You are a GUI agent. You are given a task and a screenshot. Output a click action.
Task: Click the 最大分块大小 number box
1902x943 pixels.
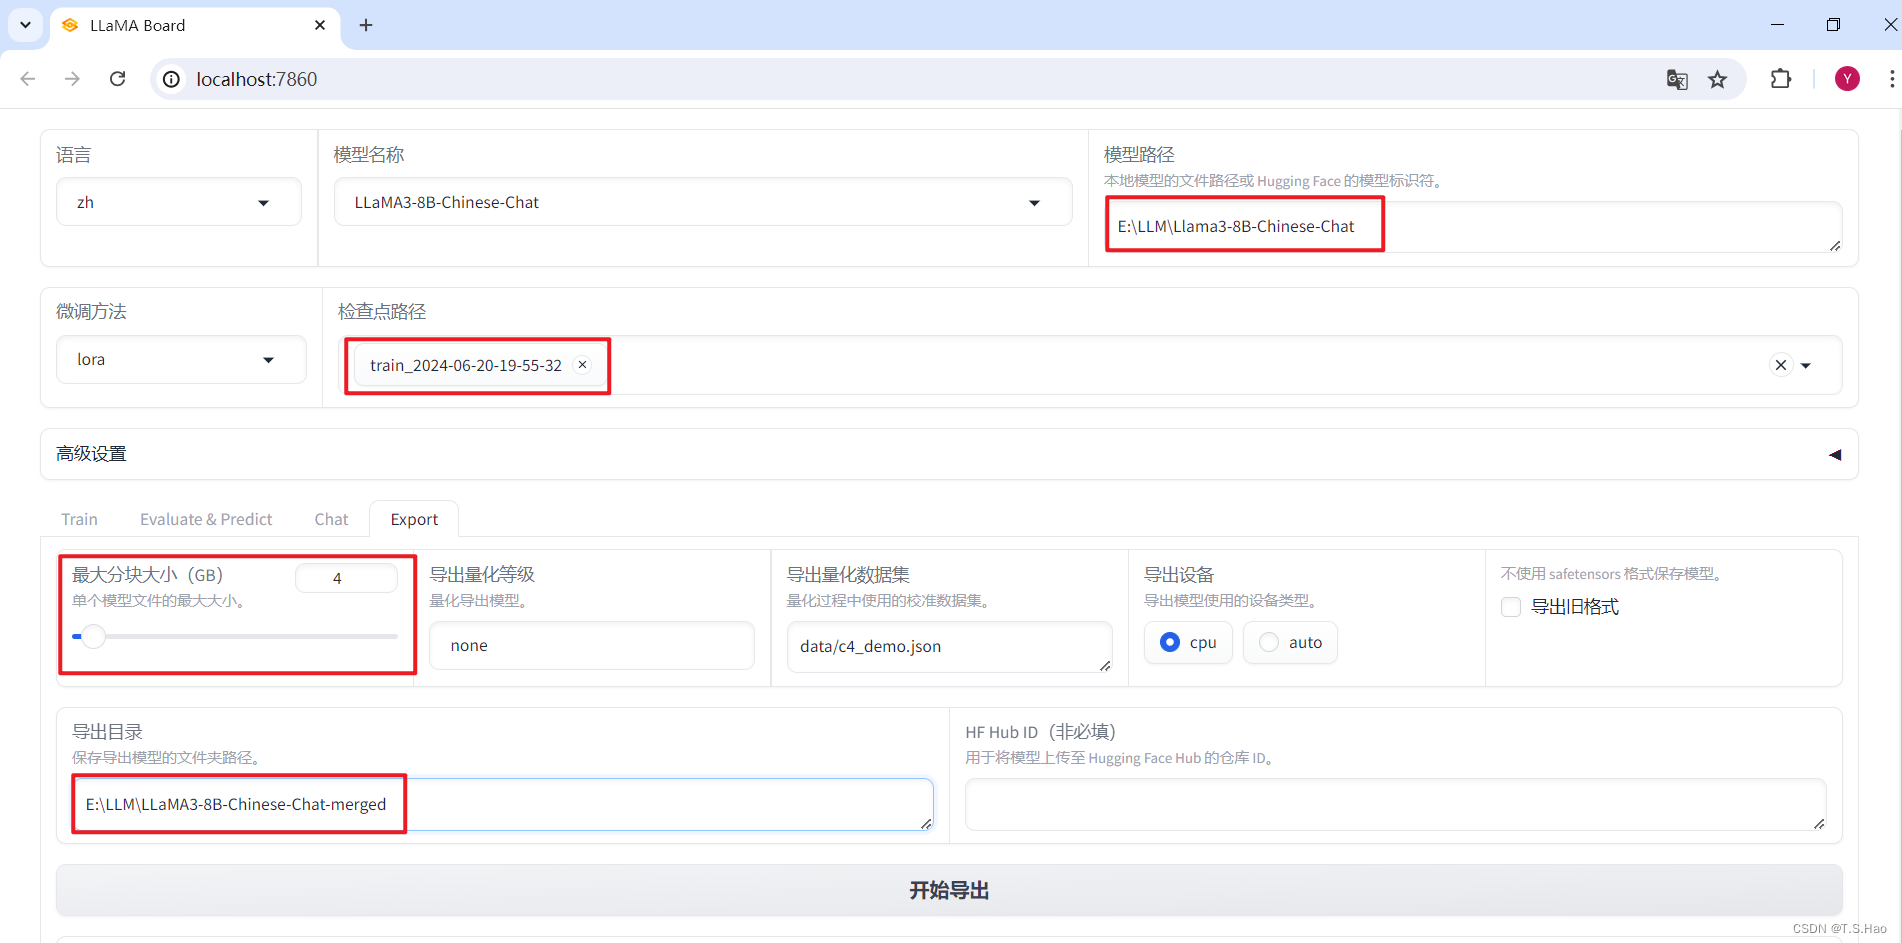tap(346, 578)
